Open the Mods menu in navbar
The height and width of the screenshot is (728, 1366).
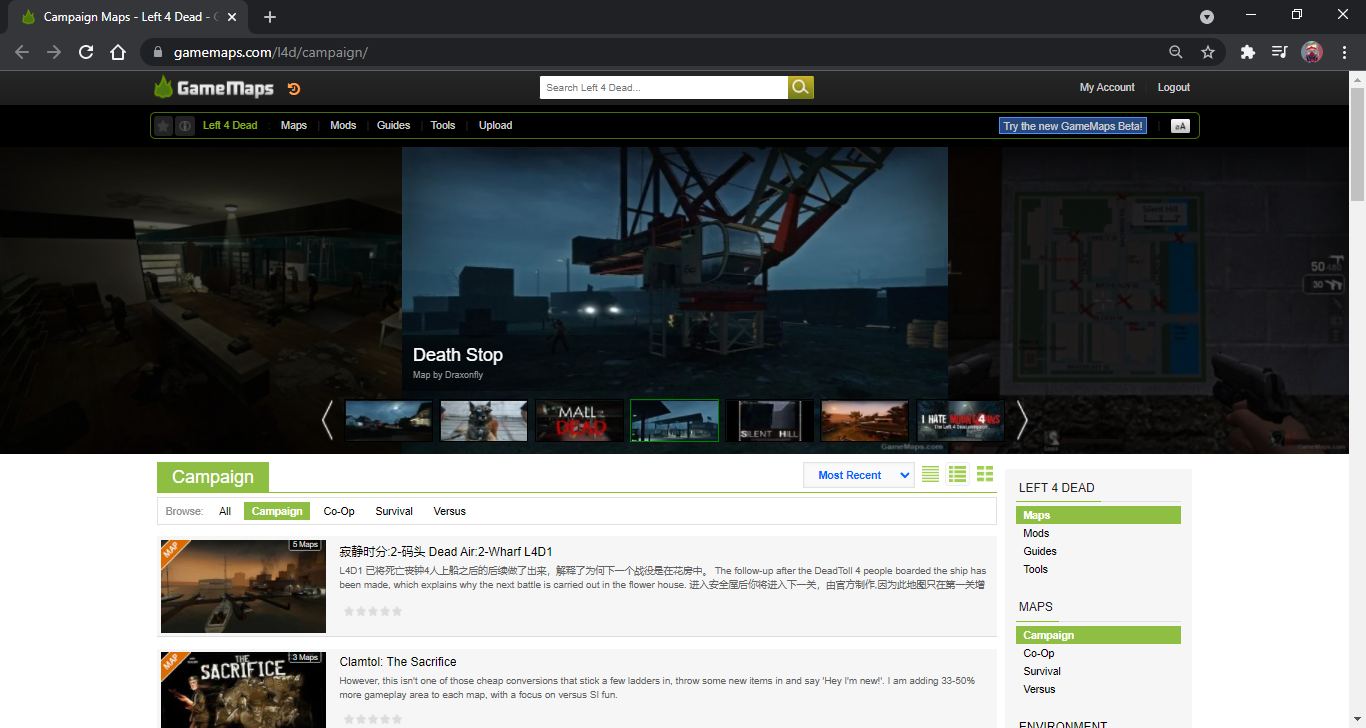[x=343, y=126]
